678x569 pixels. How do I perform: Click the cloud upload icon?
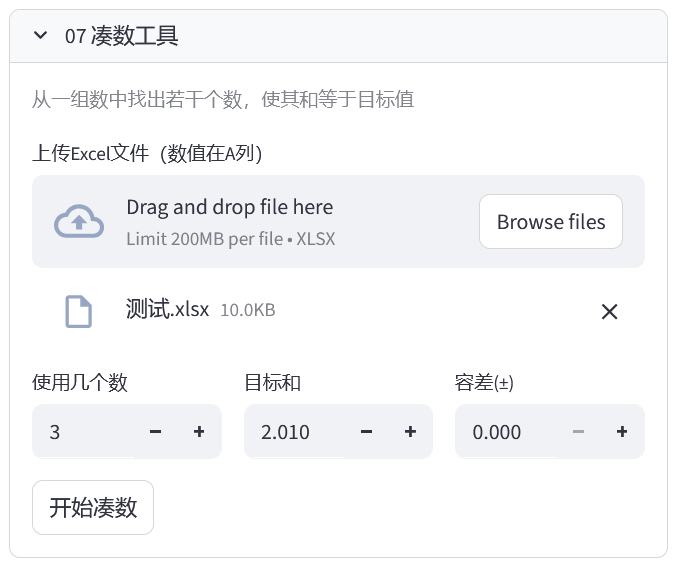(x=78, y=221)
